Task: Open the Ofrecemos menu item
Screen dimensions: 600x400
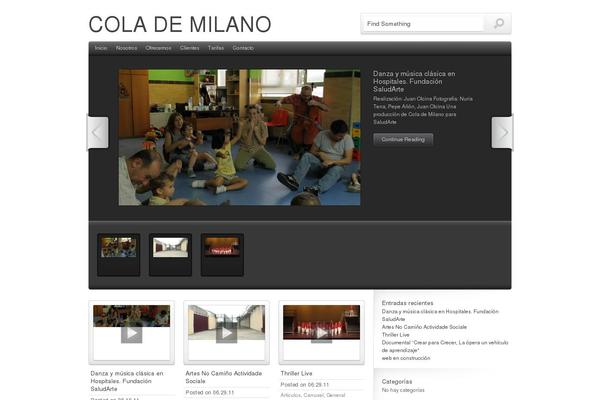Action: (158, 48)
